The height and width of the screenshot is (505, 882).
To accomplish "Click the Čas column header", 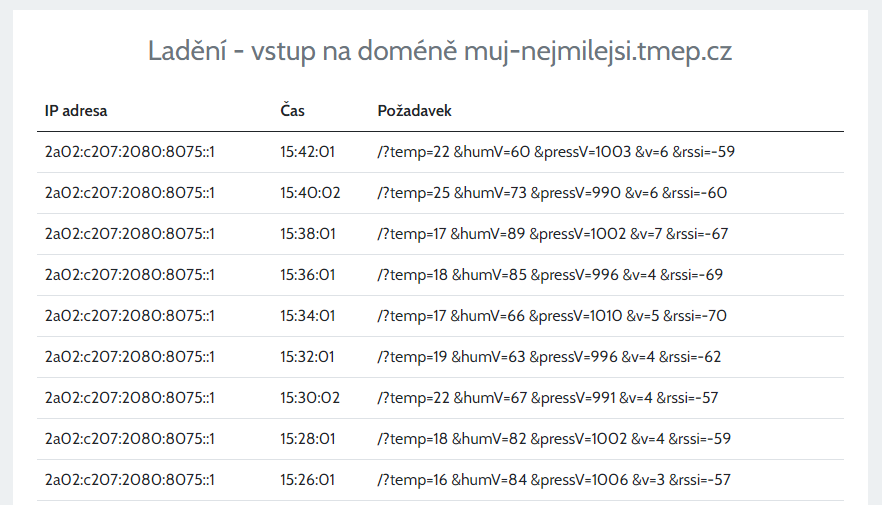I will click(292, 110).
